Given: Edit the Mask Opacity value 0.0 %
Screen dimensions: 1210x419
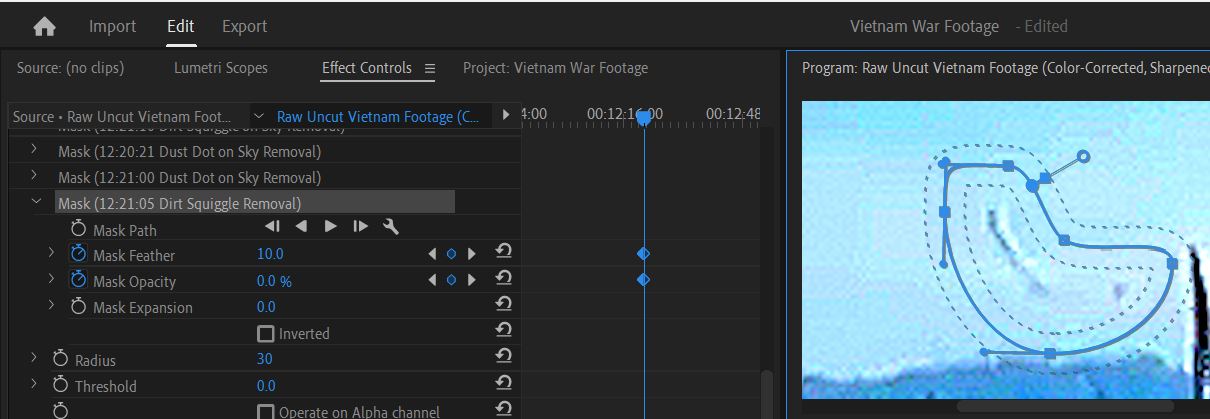Looking at the screenshot, I should pos(274,281).
